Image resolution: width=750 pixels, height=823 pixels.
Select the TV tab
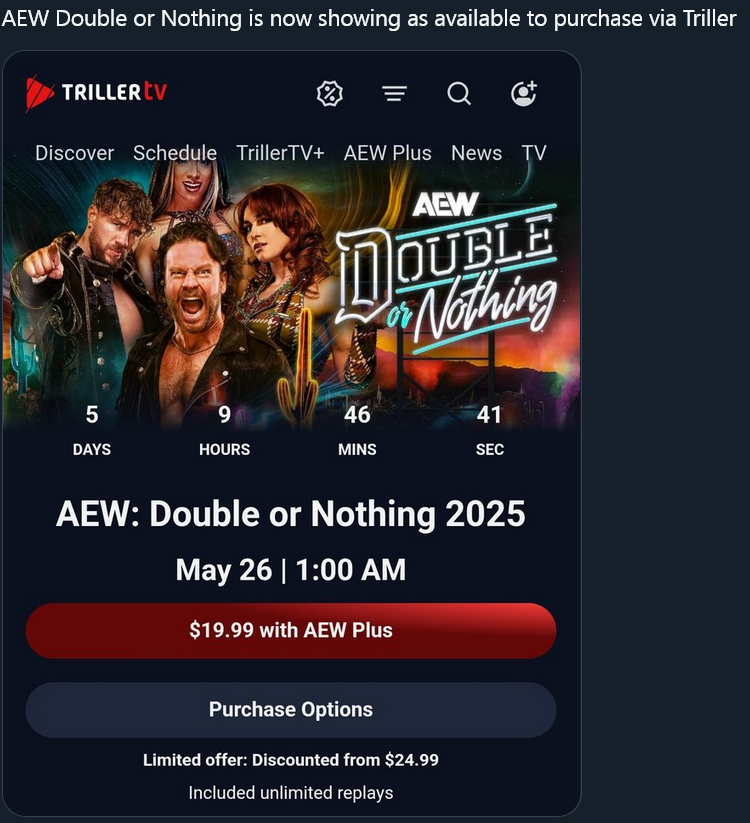[534, 153]
